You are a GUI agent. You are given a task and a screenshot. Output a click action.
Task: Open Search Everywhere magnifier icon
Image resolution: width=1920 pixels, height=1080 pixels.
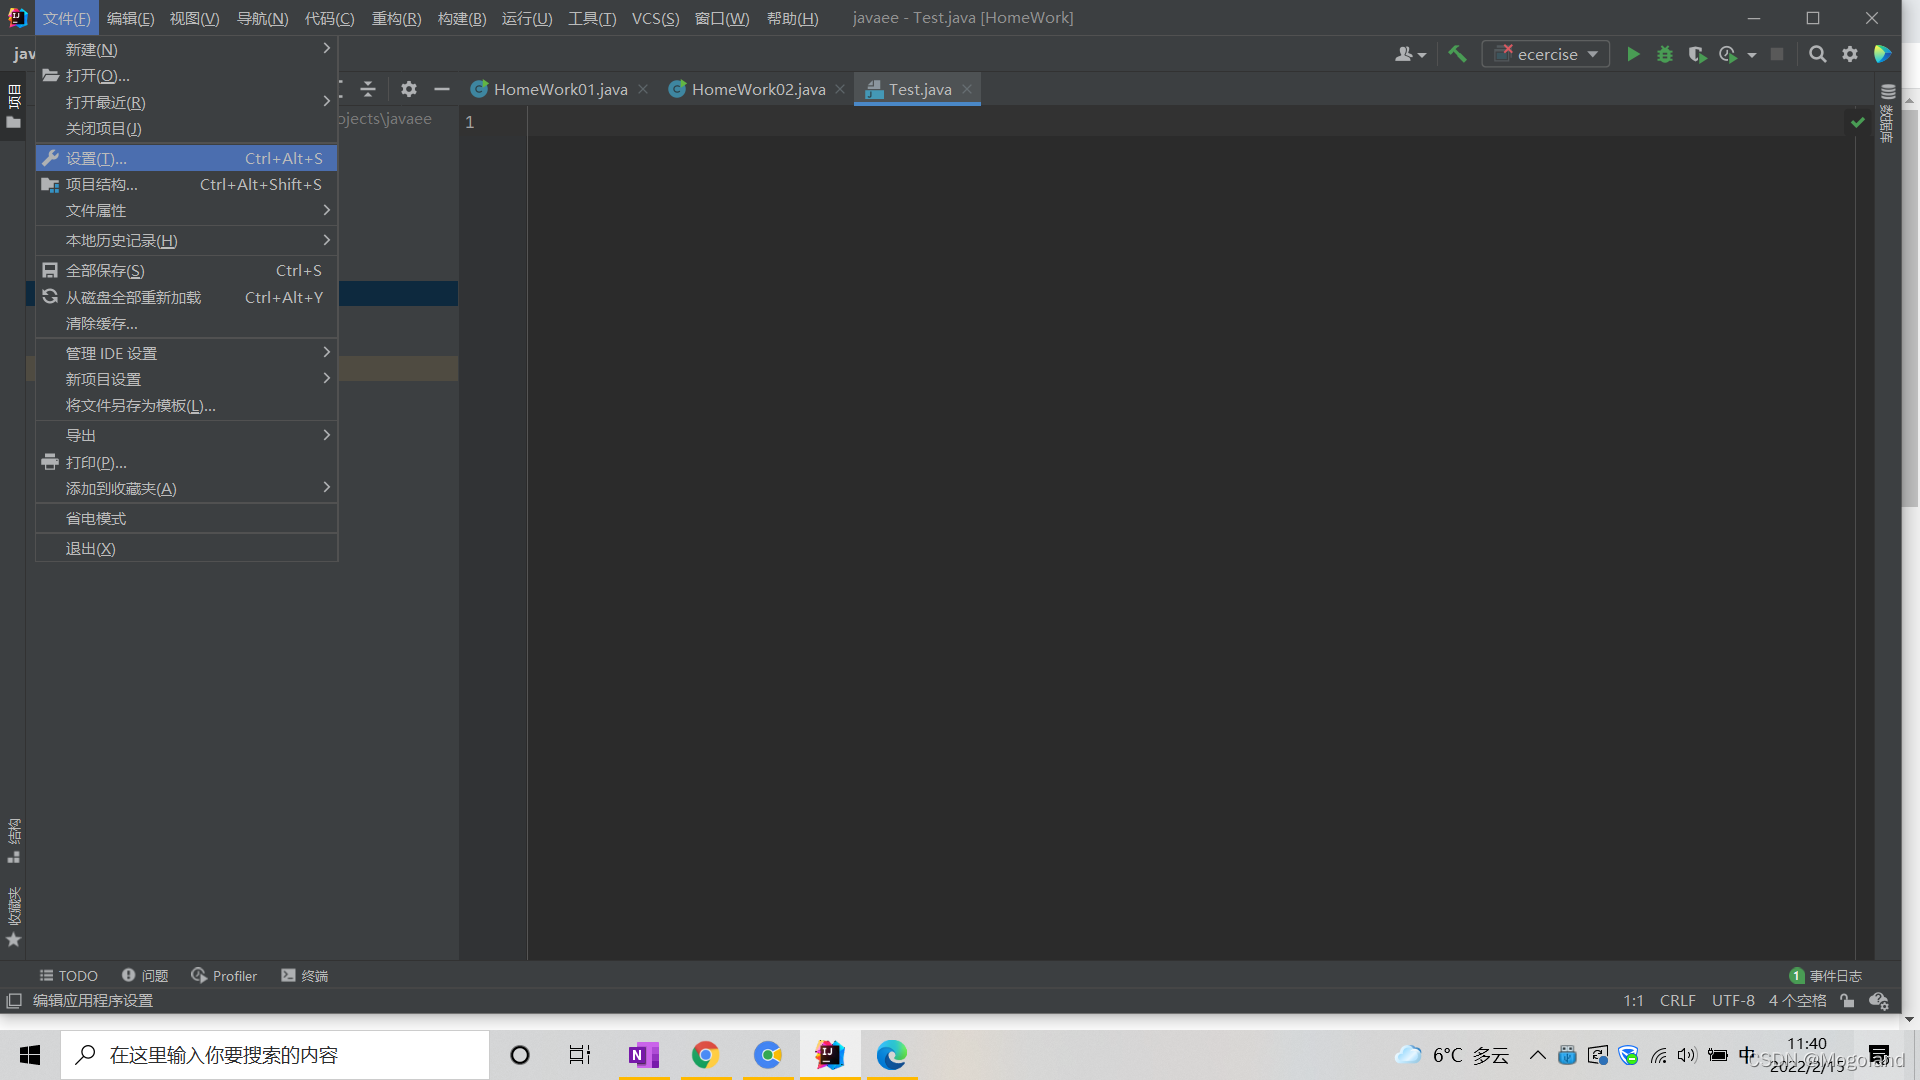pos(1818,54)
